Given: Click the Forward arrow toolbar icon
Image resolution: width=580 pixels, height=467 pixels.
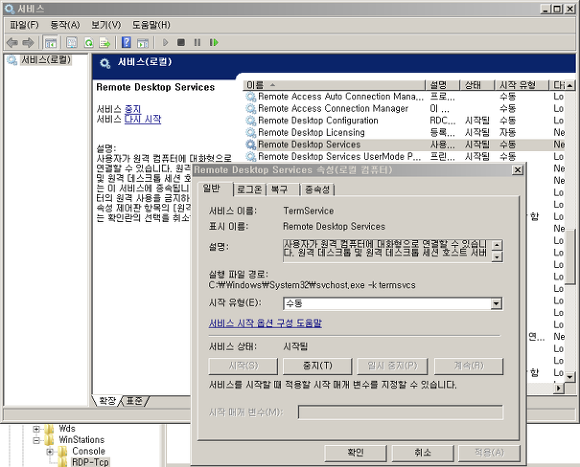Looking at the screenshot, I should tap(28, 43).
